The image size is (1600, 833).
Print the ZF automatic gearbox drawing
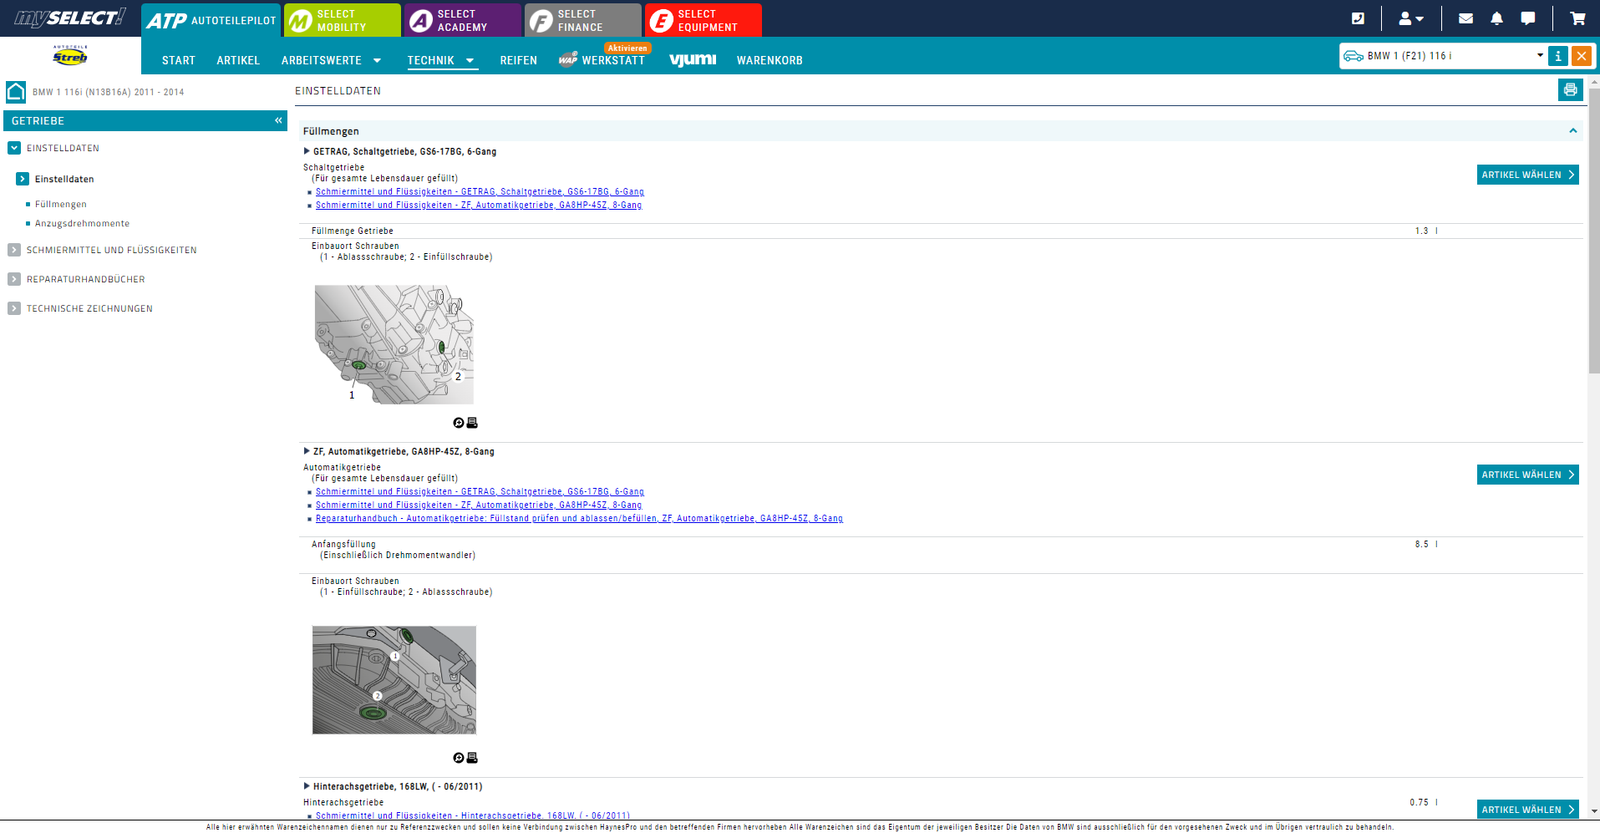pyautogui.click(x=472, y=758)
